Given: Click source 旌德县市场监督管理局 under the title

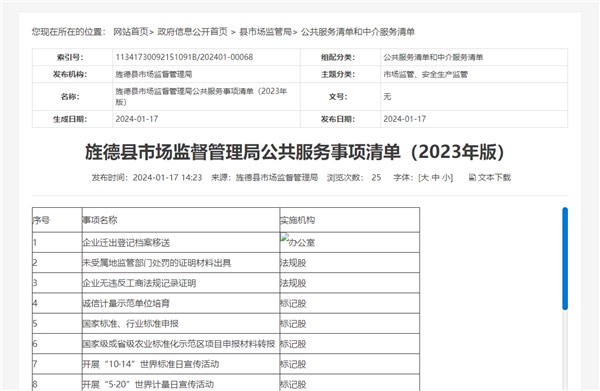Looking at the screenshot, I should 277,178.
